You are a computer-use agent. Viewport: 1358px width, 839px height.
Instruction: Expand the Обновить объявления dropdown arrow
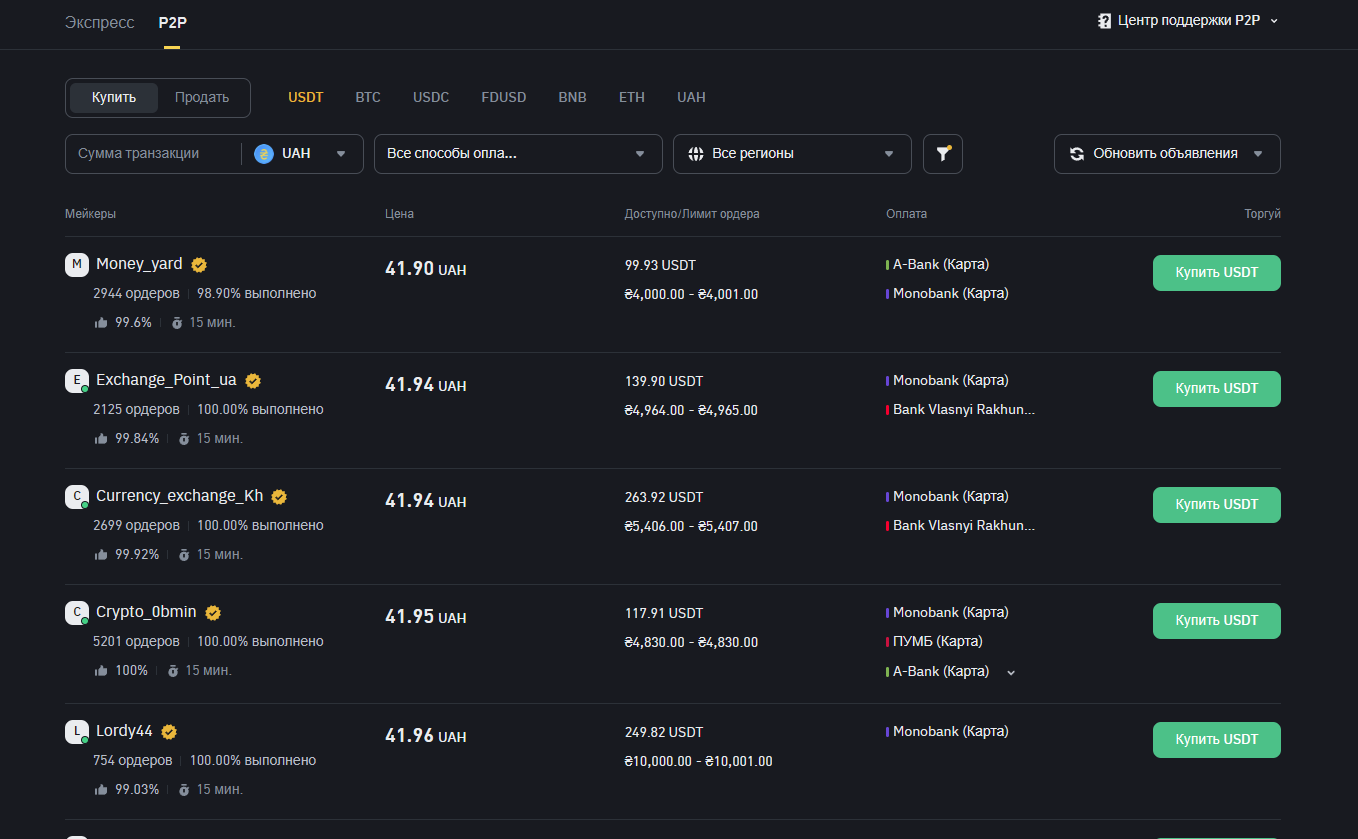[x=1258, y=154]
